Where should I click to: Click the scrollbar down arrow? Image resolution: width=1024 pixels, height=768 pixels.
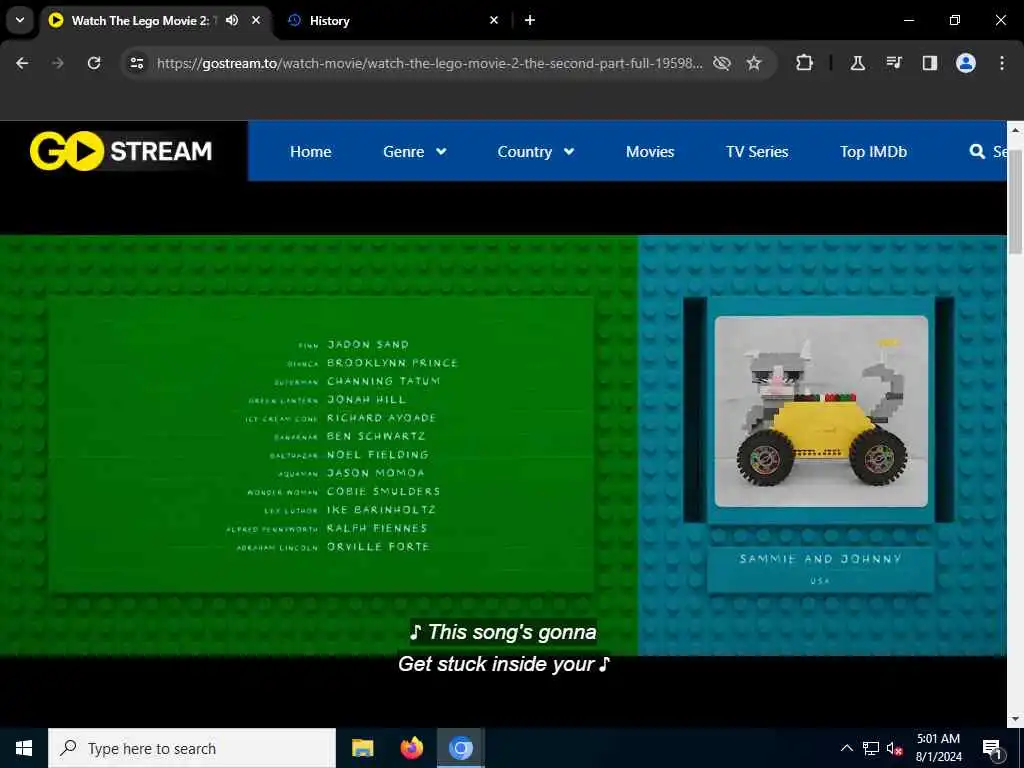[x=1015, y=719]
